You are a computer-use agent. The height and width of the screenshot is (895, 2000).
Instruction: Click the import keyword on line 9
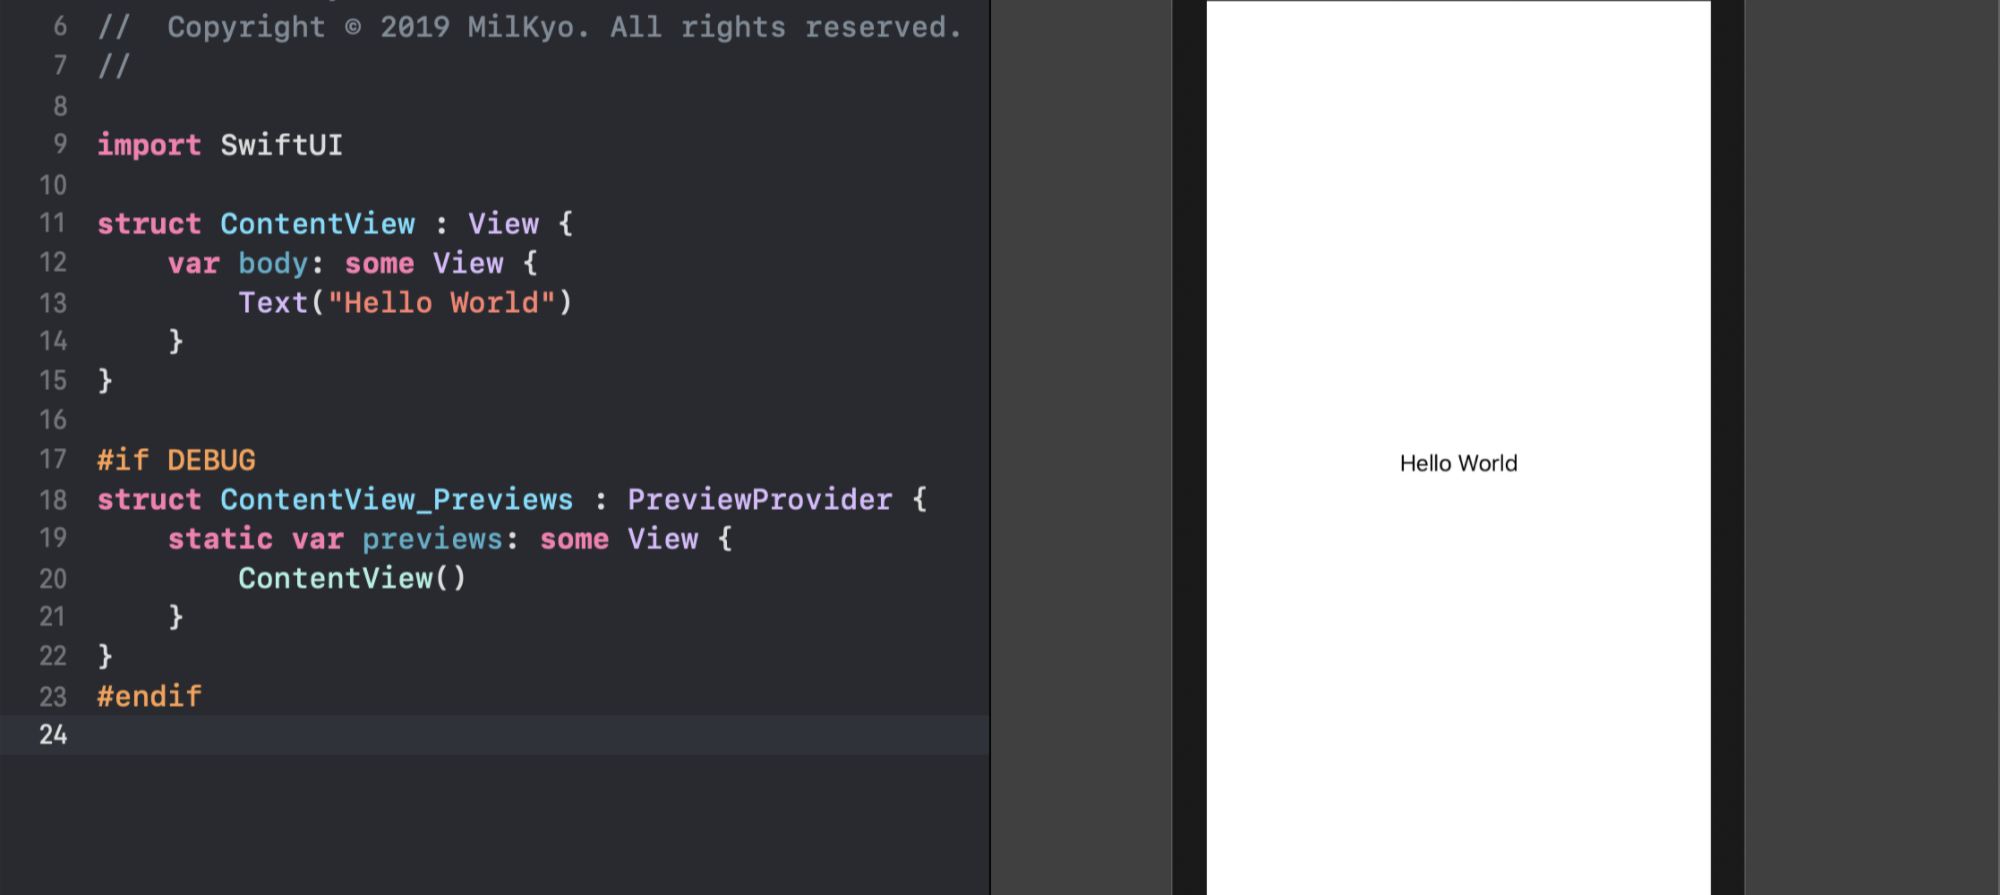click(x=149, y=145)
